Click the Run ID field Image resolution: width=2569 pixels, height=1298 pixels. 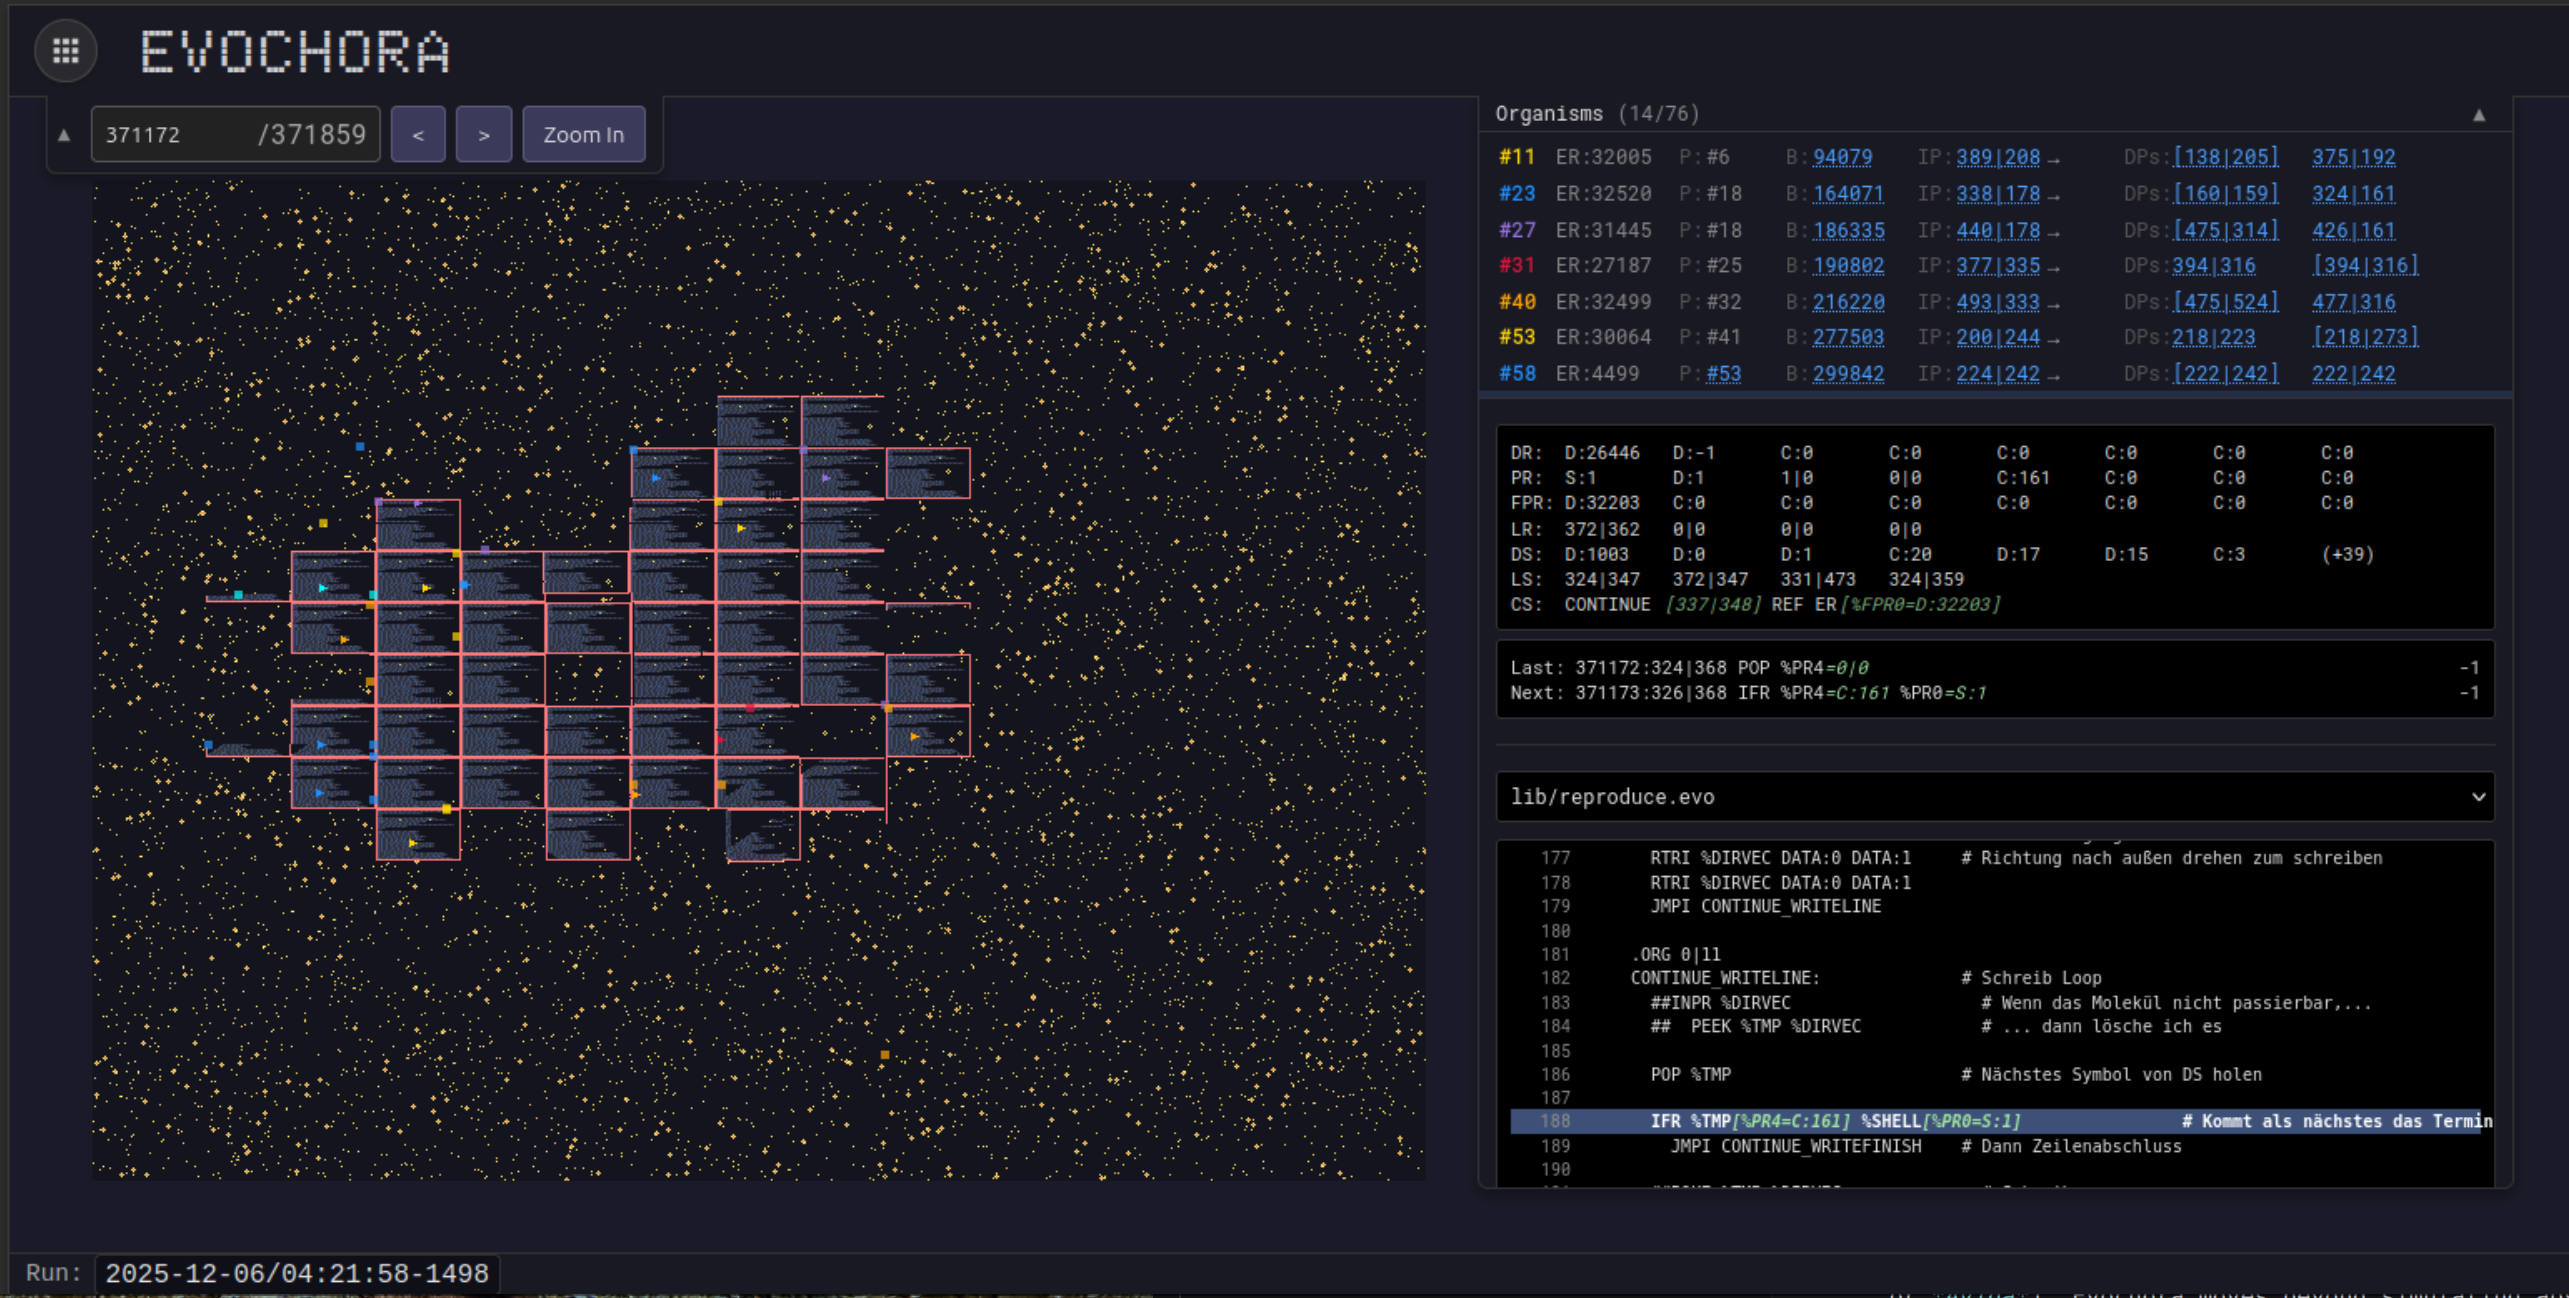(x=297, y=1274)
